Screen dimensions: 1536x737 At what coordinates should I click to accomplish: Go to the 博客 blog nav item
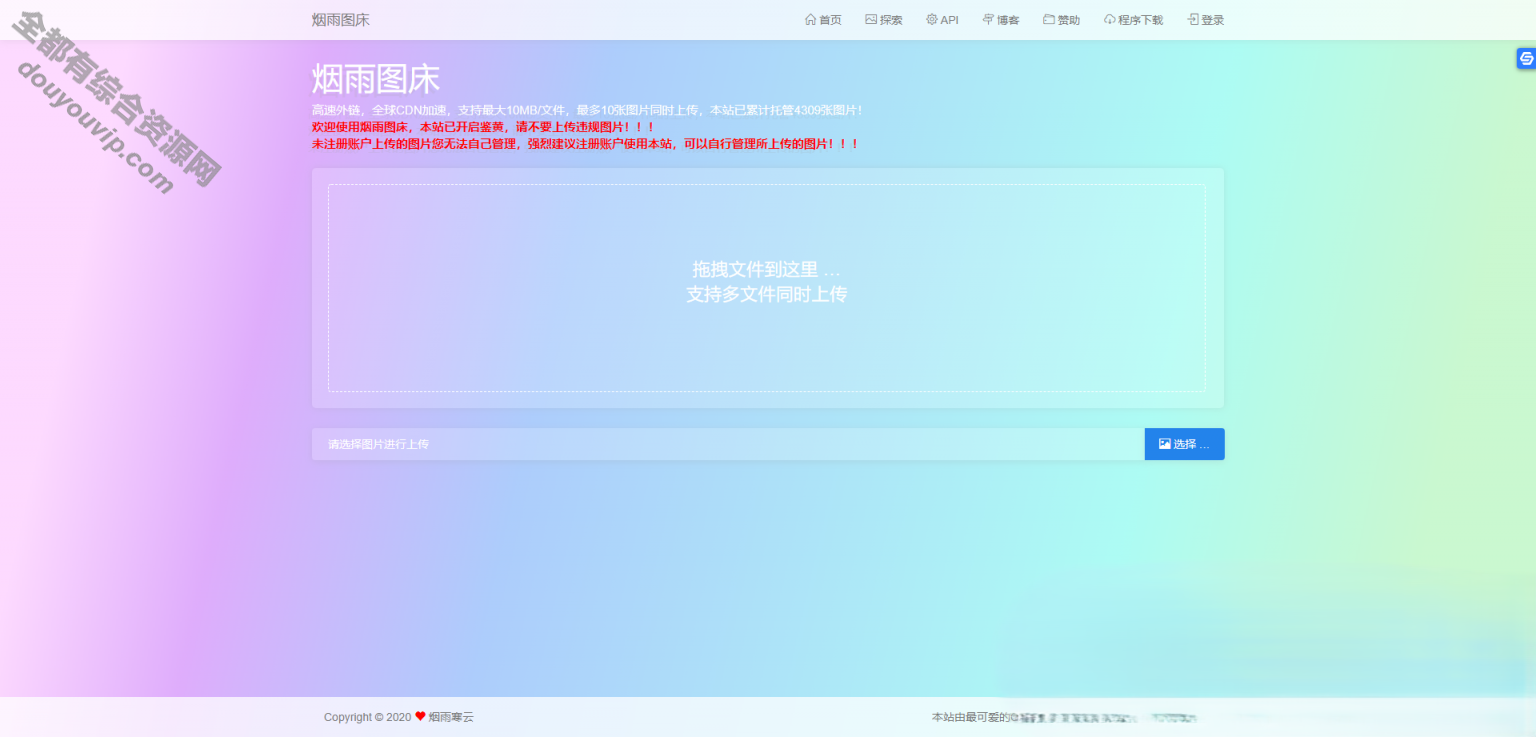[x=1001, y=20]
